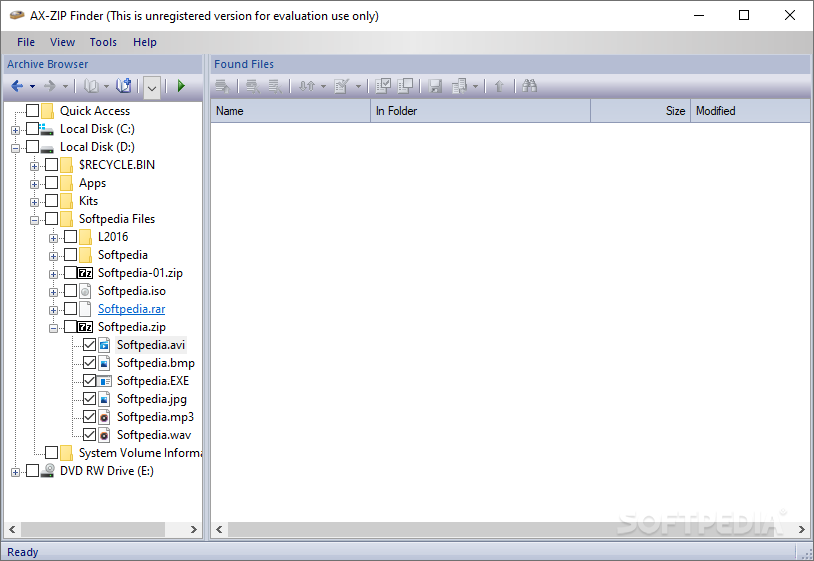This screenshot has height=561, width=814.
Task: Open the Tools menu
Action: click(x=103, y=42)
